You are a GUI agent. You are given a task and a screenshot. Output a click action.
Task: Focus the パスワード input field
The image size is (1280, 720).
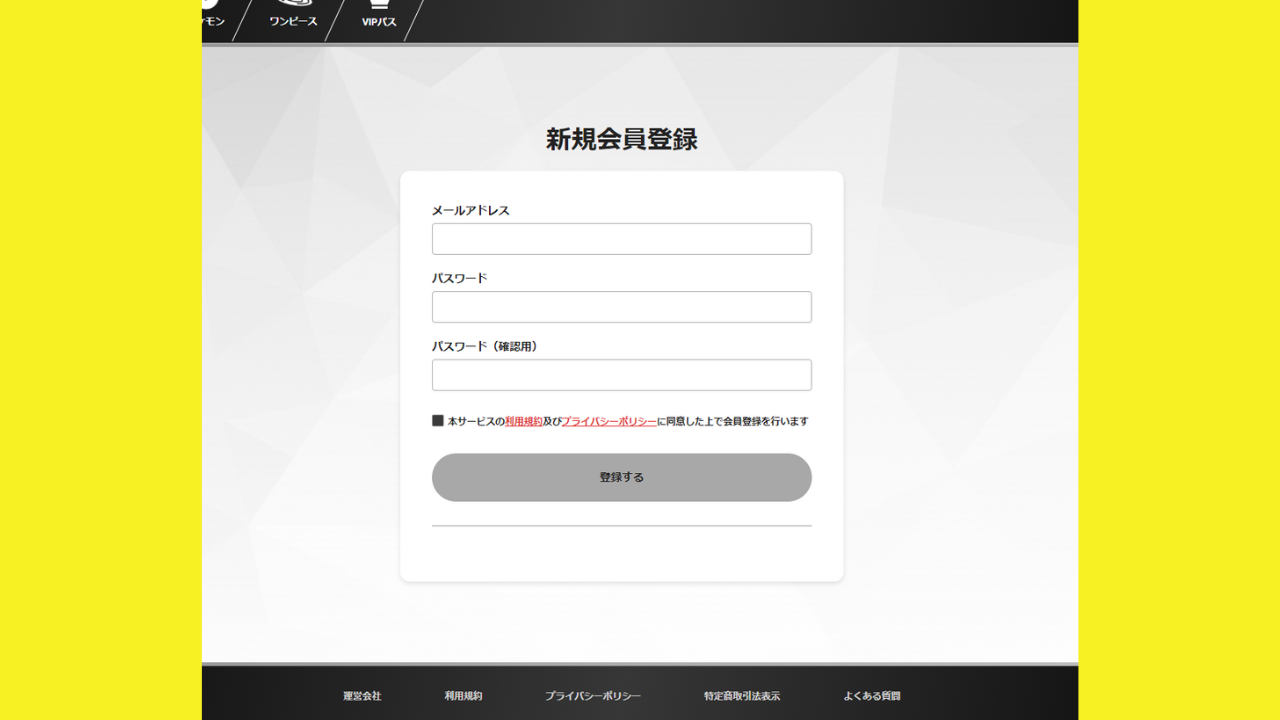click(621, 307)
